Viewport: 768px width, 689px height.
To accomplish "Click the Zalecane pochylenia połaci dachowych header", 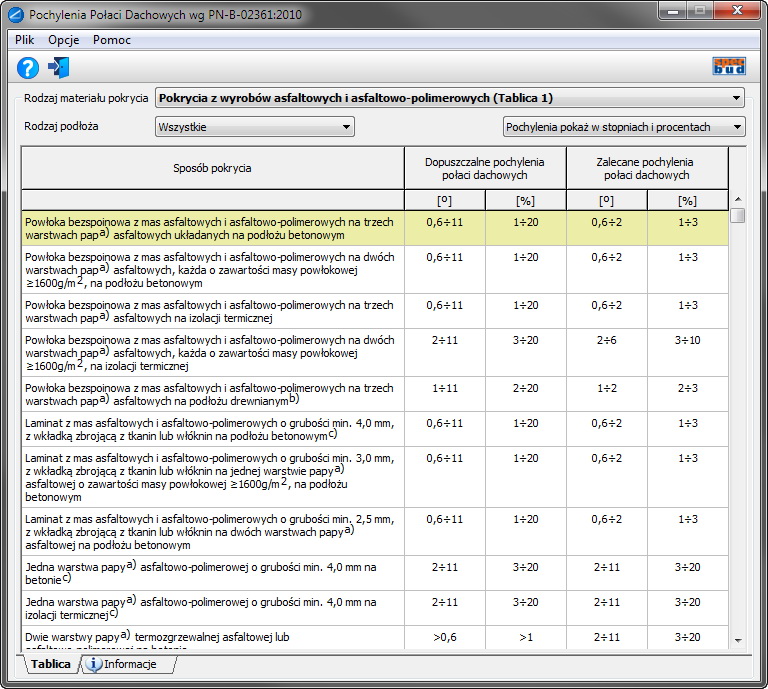I will 646,168.
